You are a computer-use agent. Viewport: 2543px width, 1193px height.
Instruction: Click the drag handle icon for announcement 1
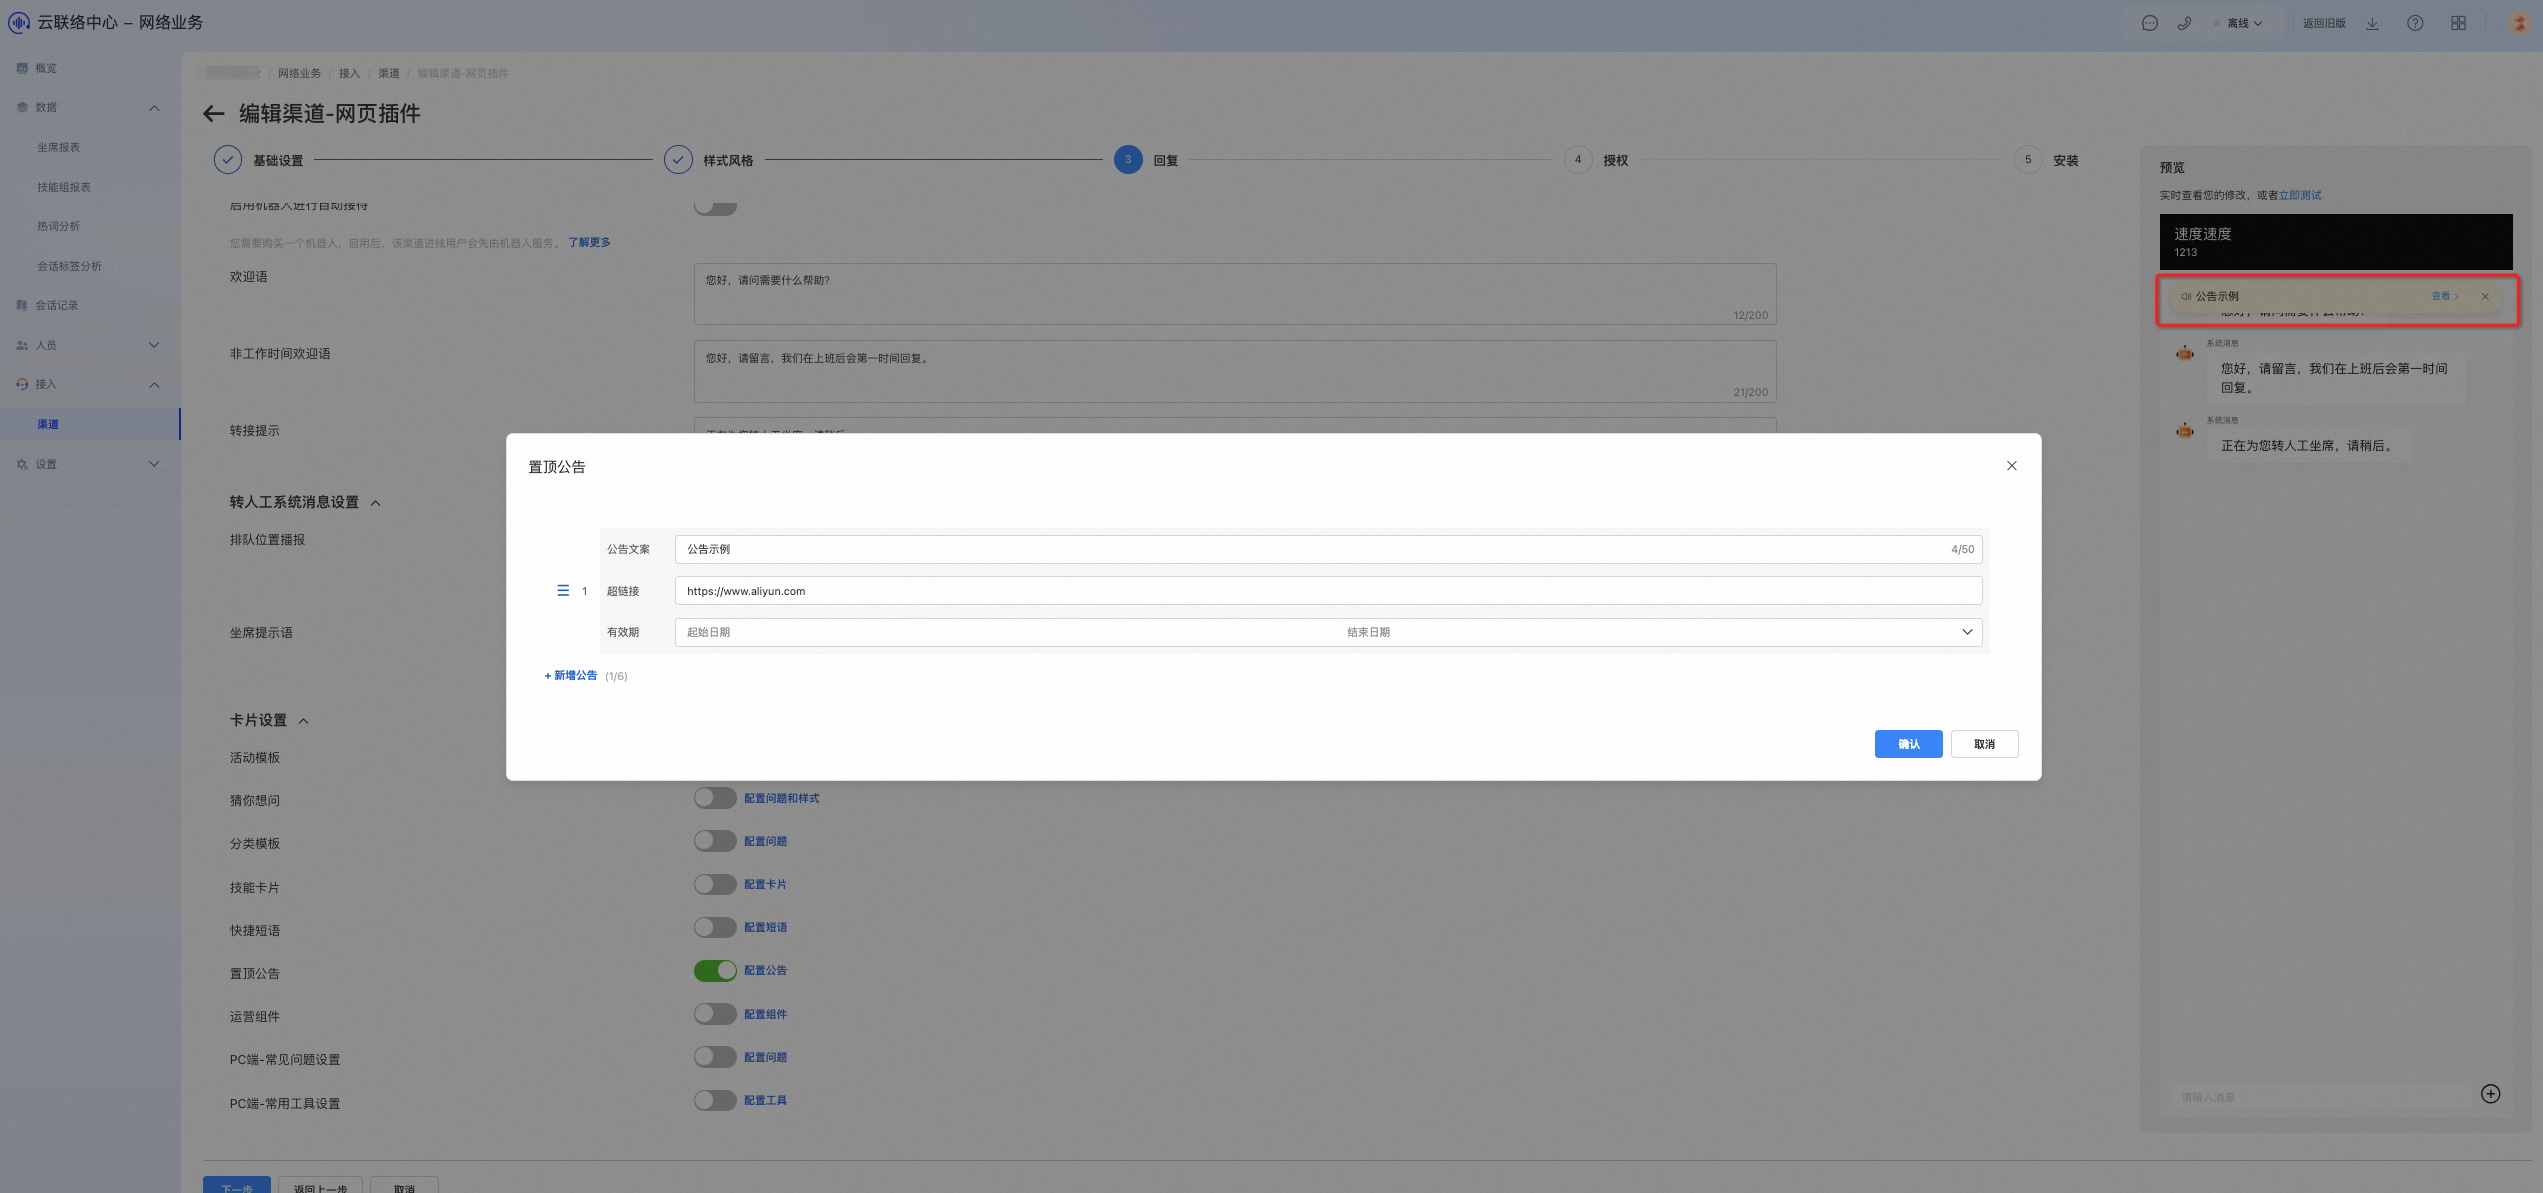pyautogui.click(x=563, y=591)
